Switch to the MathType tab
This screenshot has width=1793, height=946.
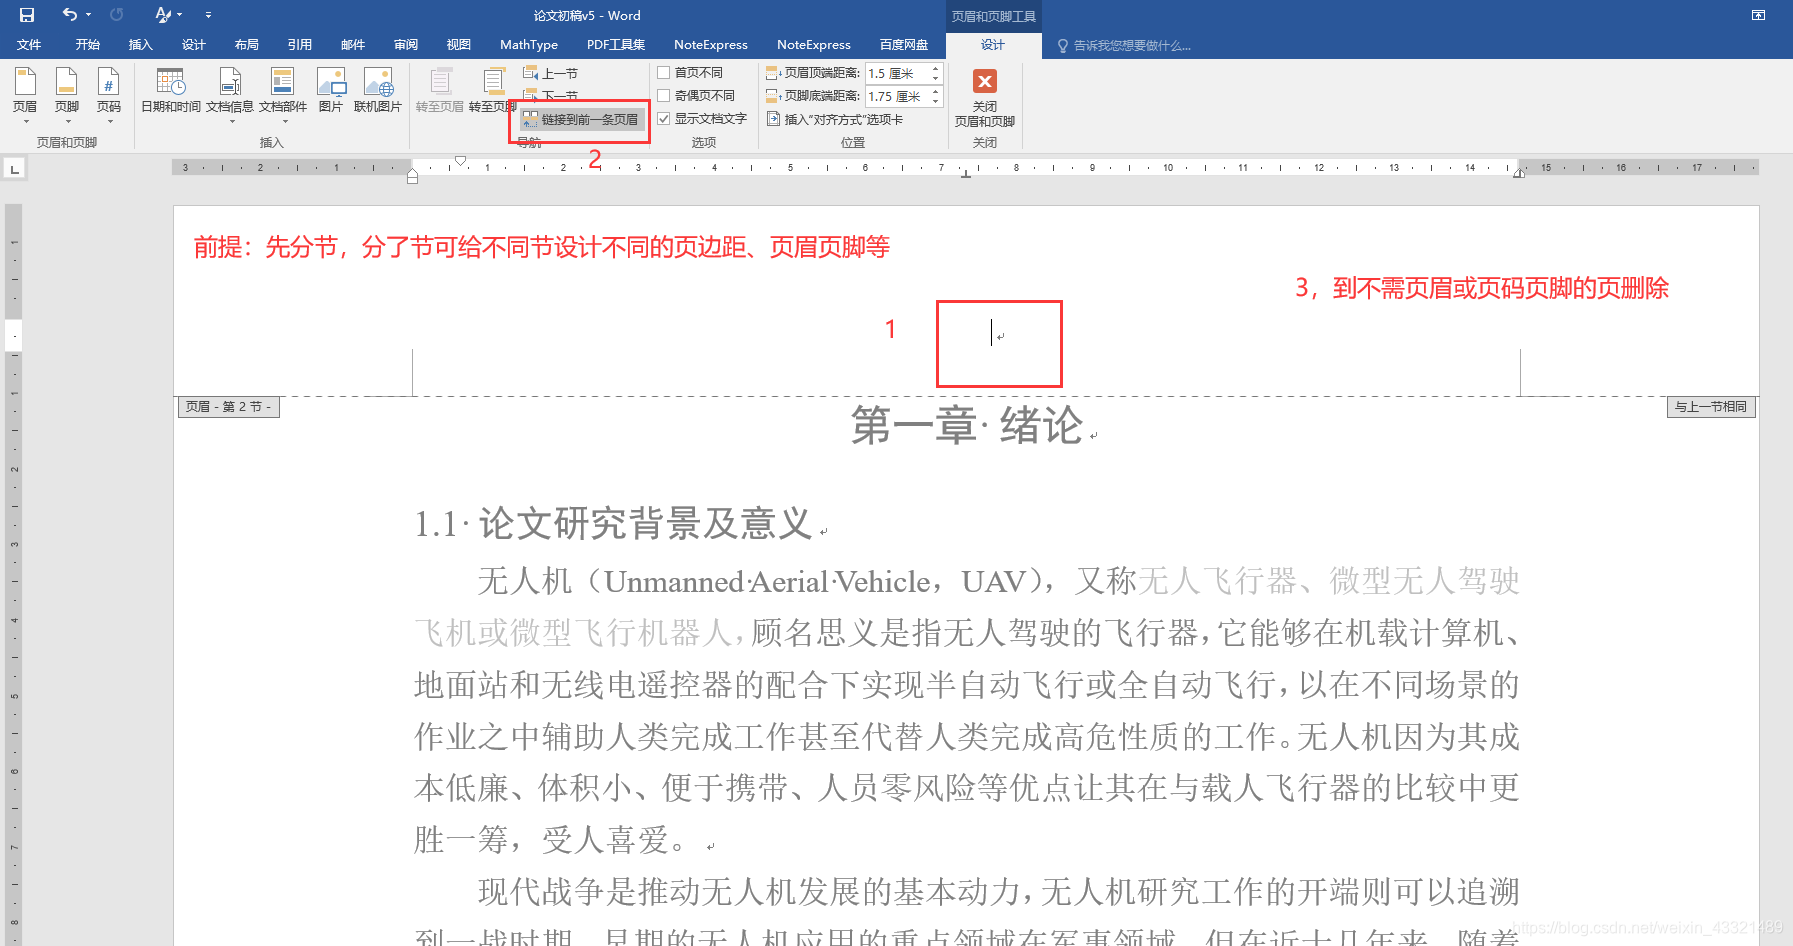529,45
